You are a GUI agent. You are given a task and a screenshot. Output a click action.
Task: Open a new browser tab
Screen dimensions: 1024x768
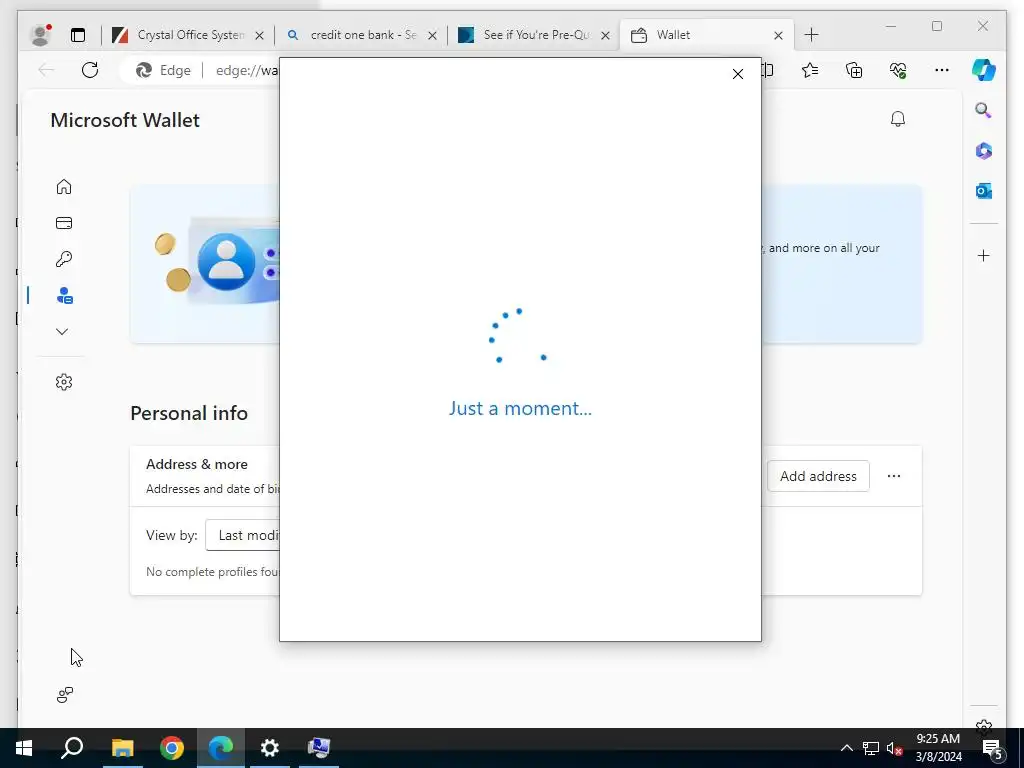[x=811, y=35]
